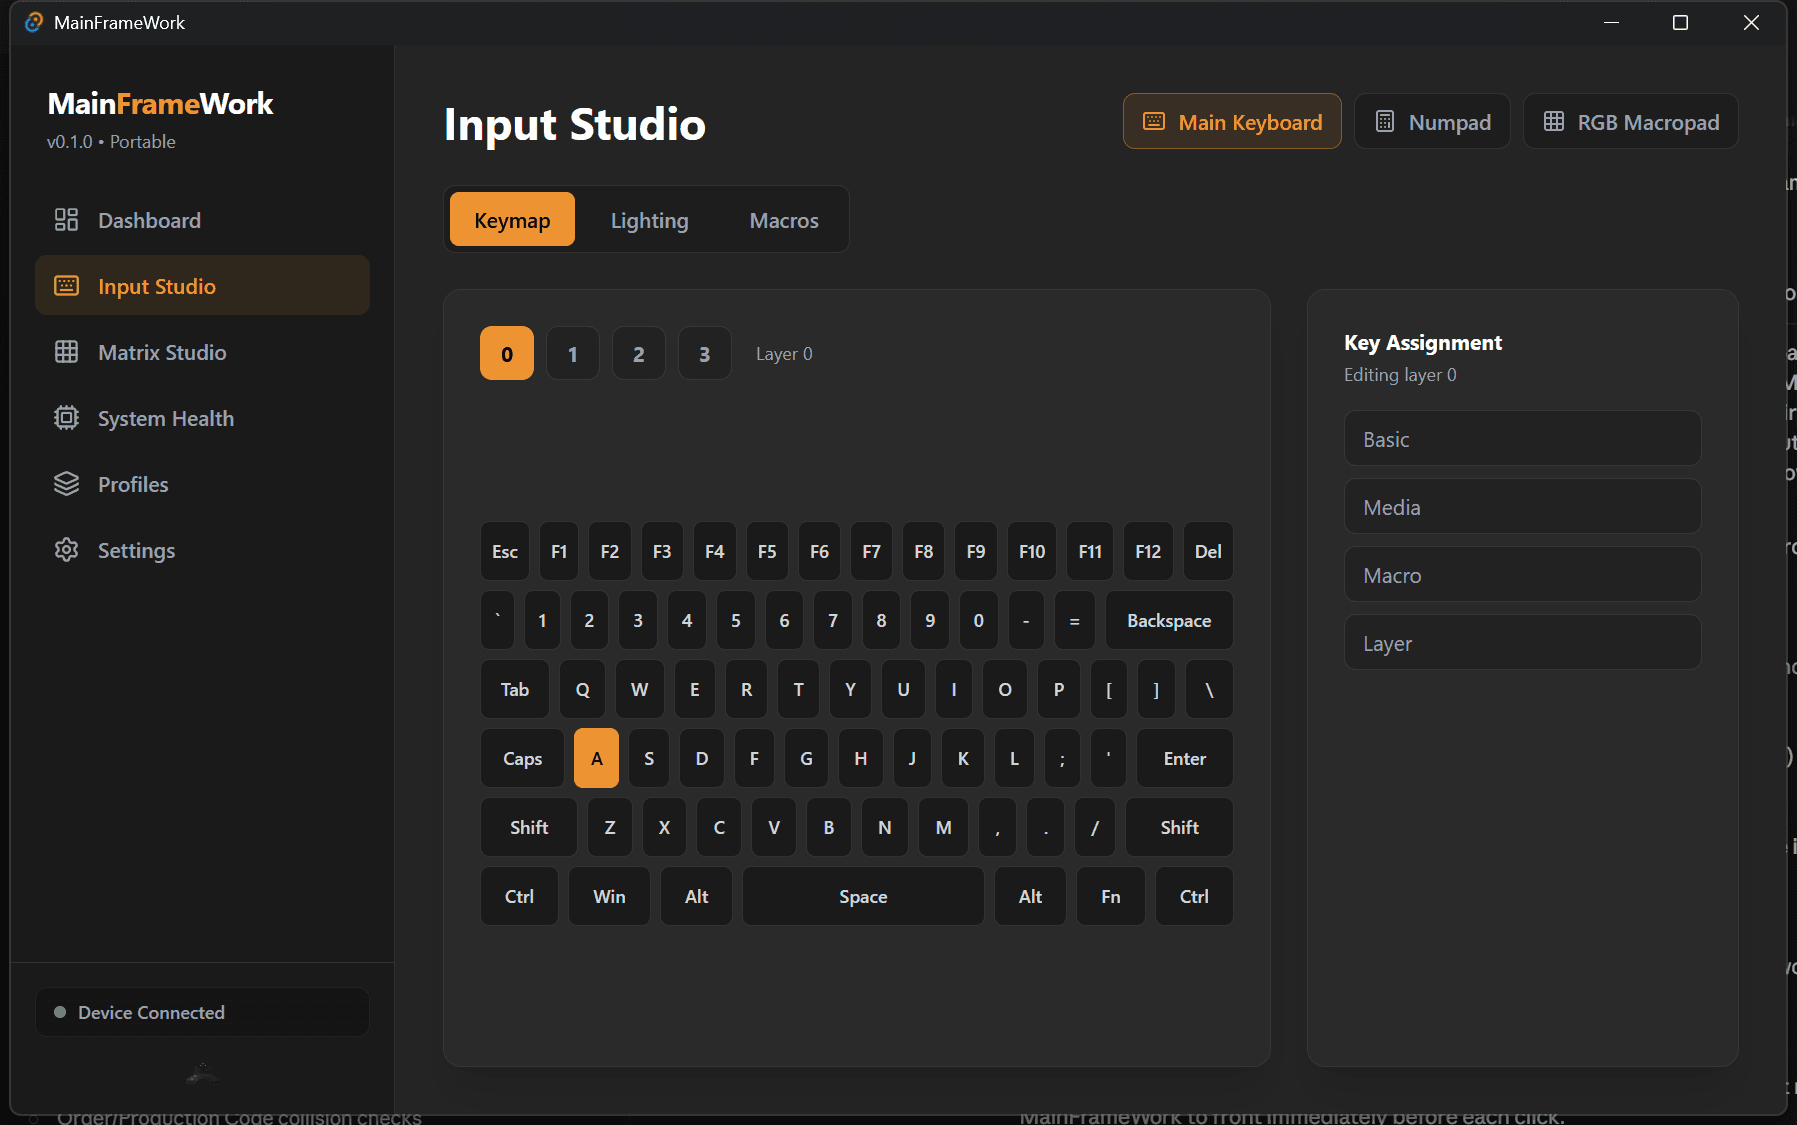Select the M key
Viewport: 1797px width, 1125px height.
[x=944, y=827]
